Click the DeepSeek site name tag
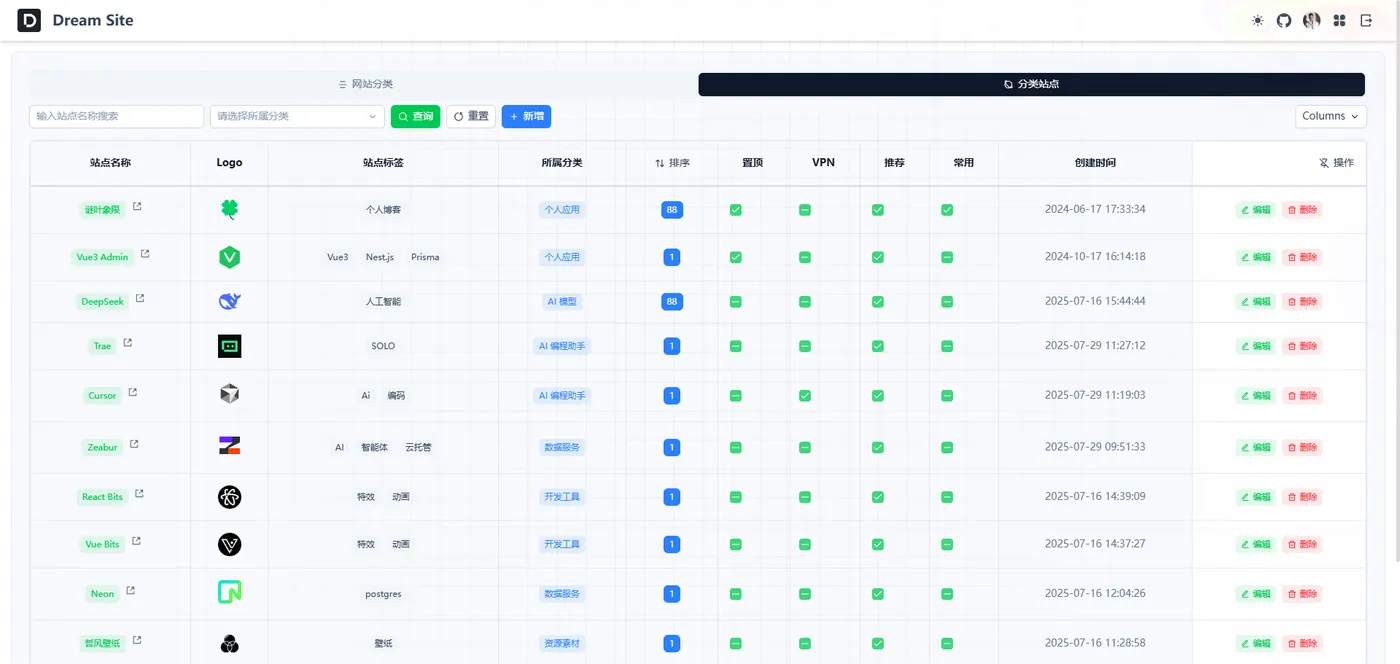Viewport: 1400px width, 664px height. click(102, 301)
